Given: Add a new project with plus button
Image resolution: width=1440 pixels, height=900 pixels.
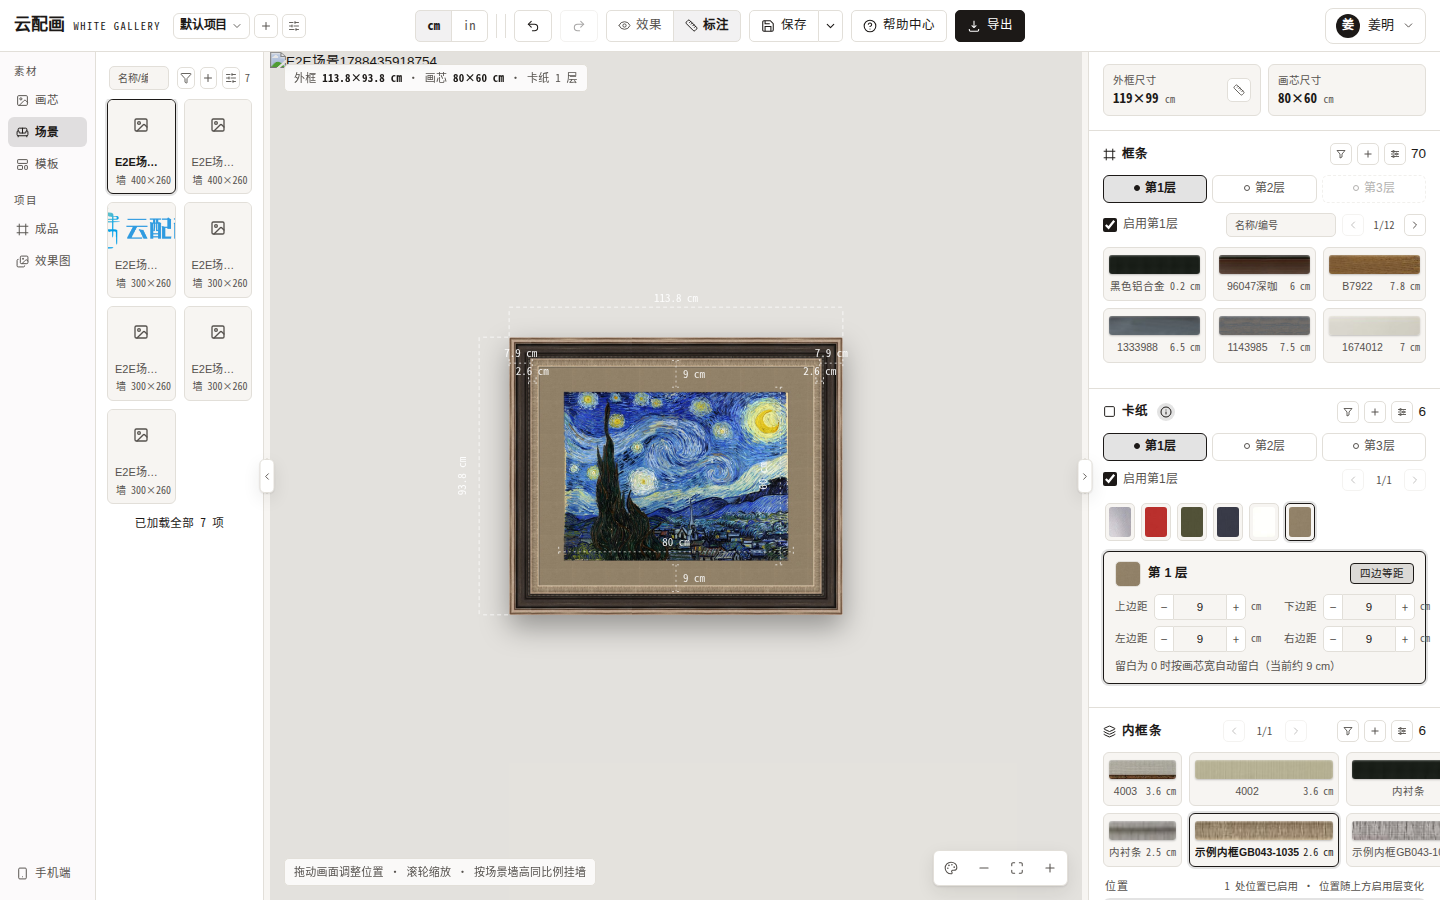Looking at the screenshot, I should (266, 26).
